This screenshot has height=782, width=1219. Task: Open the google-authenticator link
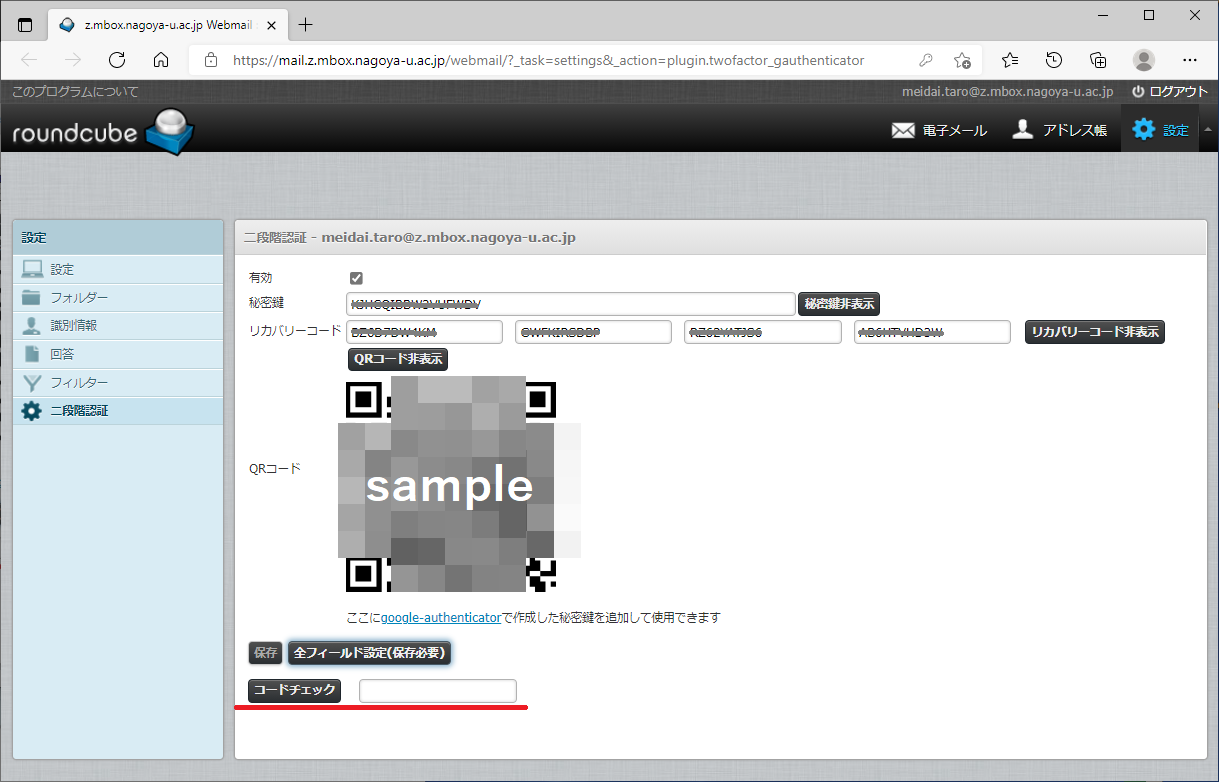click(x=440, y=618)
